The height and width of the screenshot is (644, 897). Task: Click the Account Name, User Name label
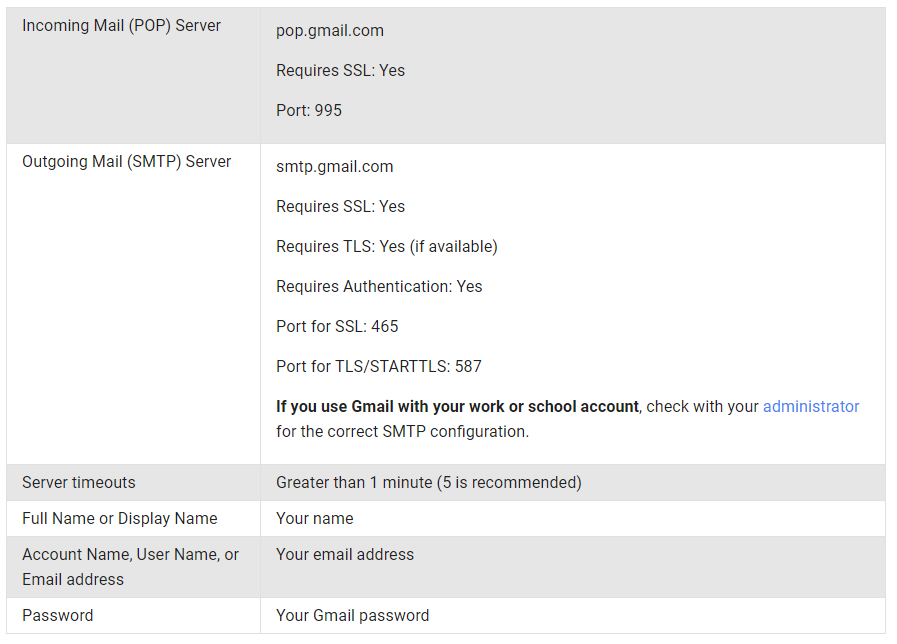pyautogui.click(x=131, y=555)
